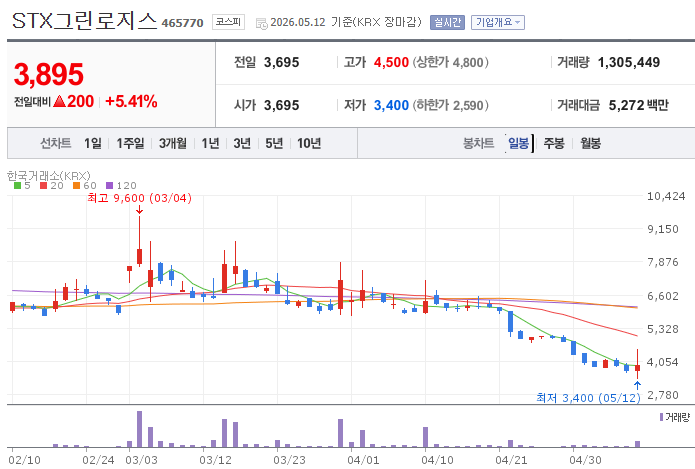
Task: Click the 상한가 4,800 text
Action: [451, 63]
